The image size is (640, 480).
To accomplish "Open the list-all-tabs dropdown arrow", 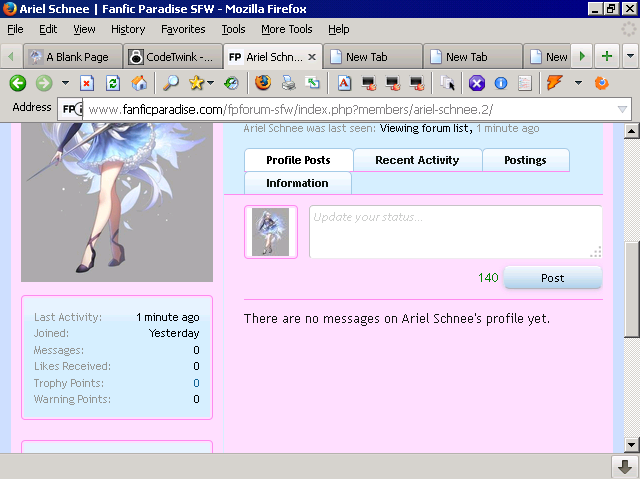I will point(630,56).
